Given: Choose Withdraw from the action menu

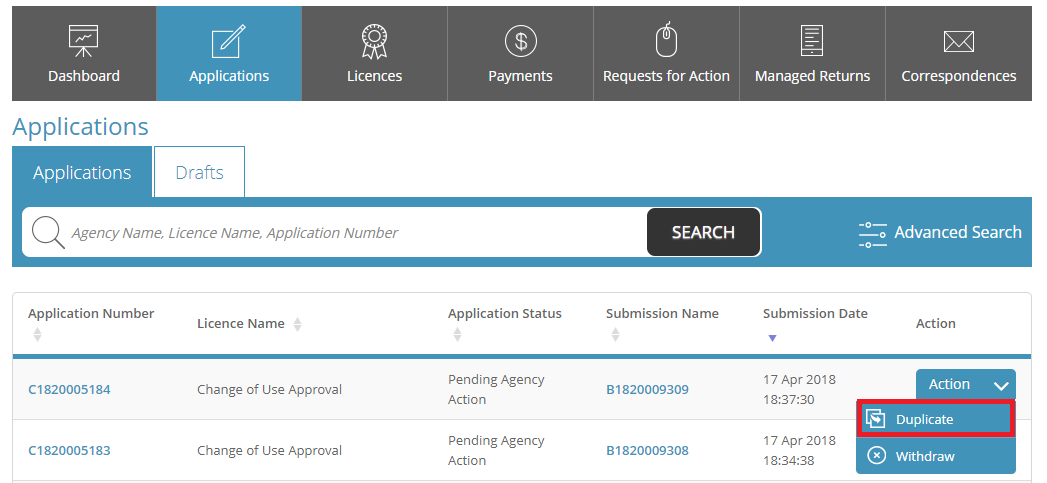Looking at the screenshot, I should (x=935, y=456).
